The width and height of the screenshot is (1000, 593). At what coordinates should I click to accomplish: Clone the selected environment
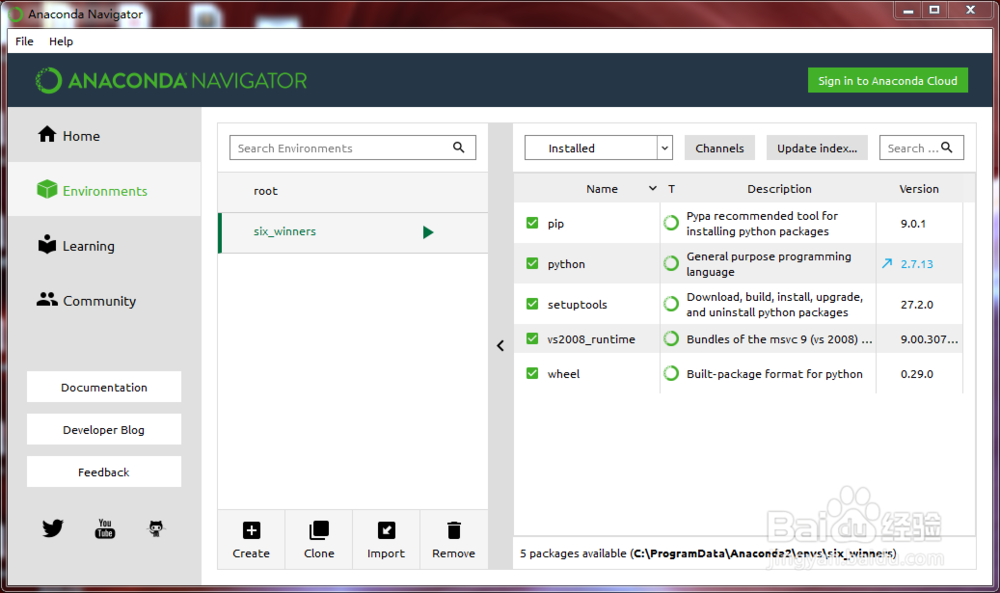319,539
